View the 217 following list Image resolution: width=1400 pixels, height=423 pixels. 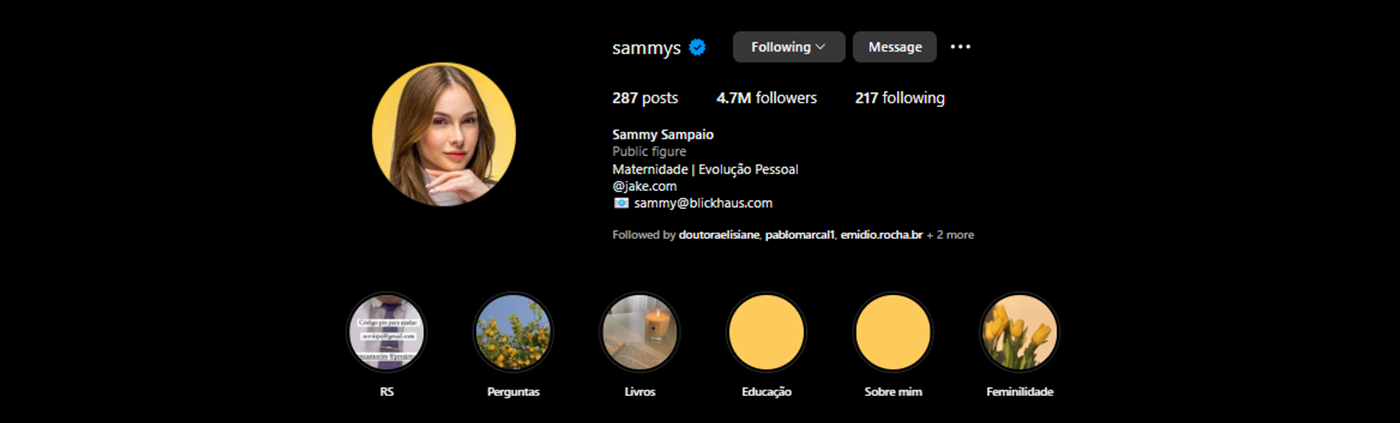click(x=900, y=98)
